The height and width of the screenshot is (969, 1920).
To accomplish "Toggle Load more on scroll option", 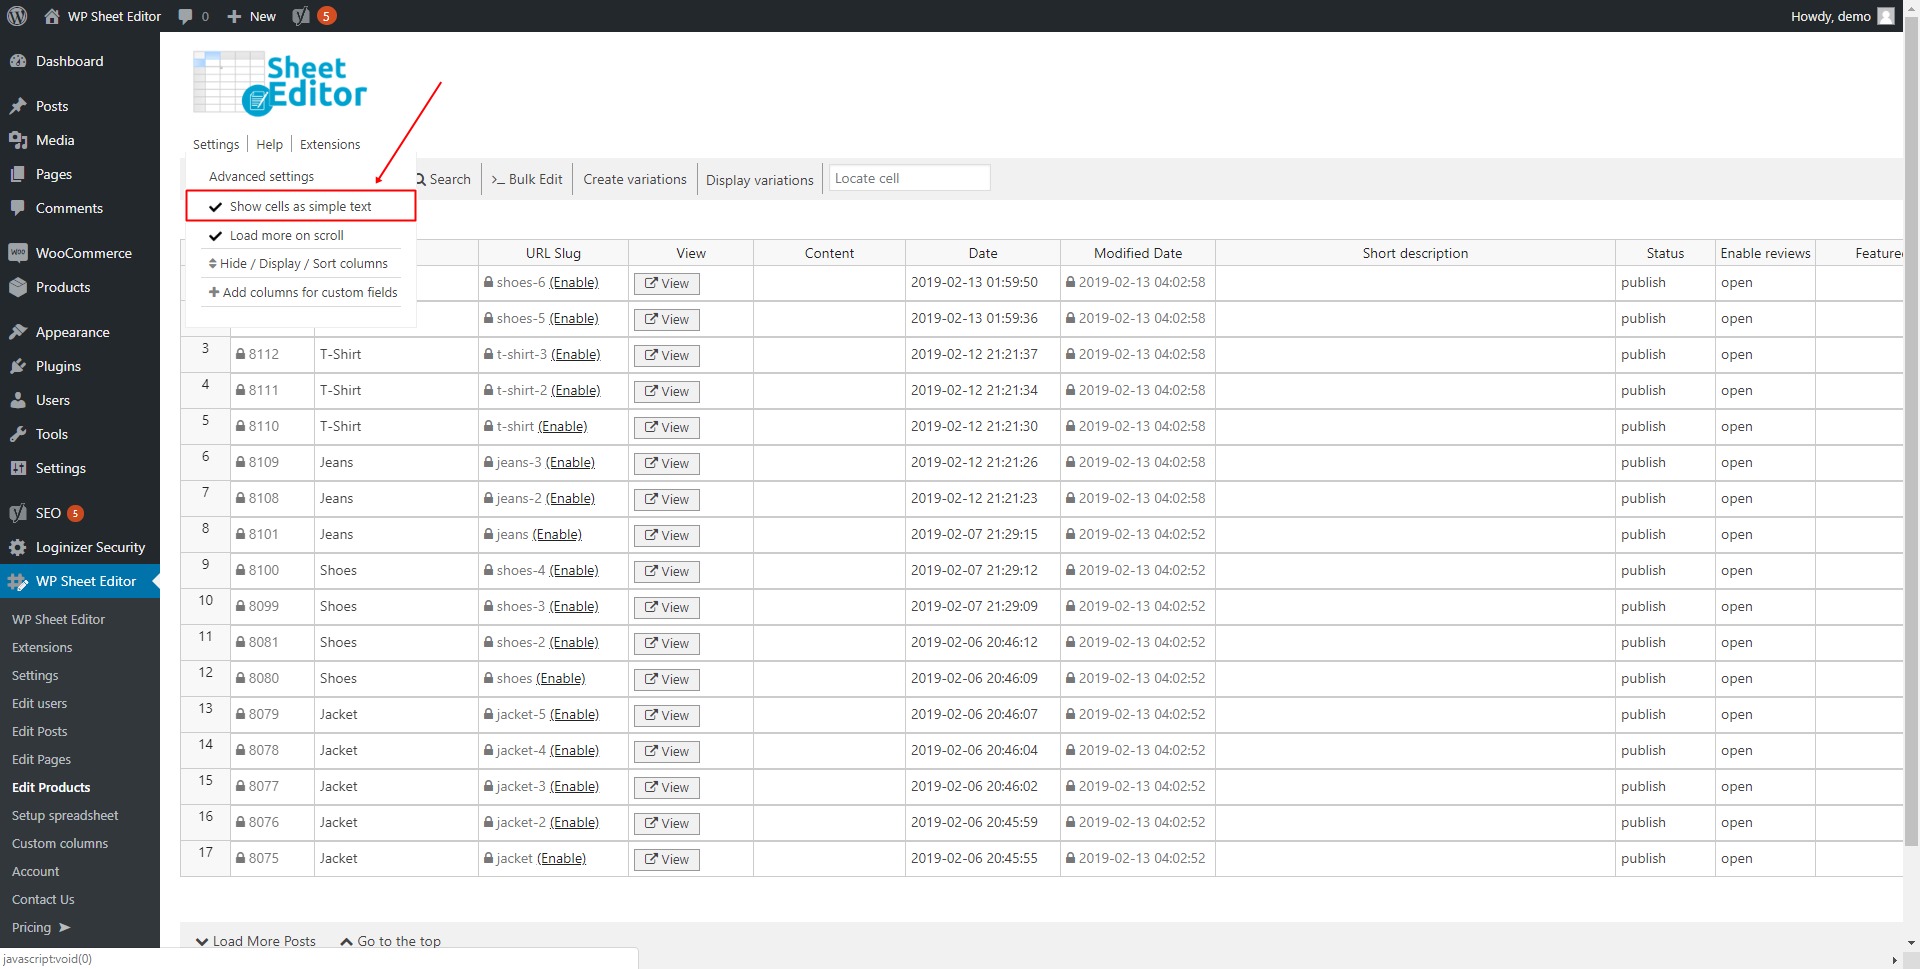I will coord(286,235).
